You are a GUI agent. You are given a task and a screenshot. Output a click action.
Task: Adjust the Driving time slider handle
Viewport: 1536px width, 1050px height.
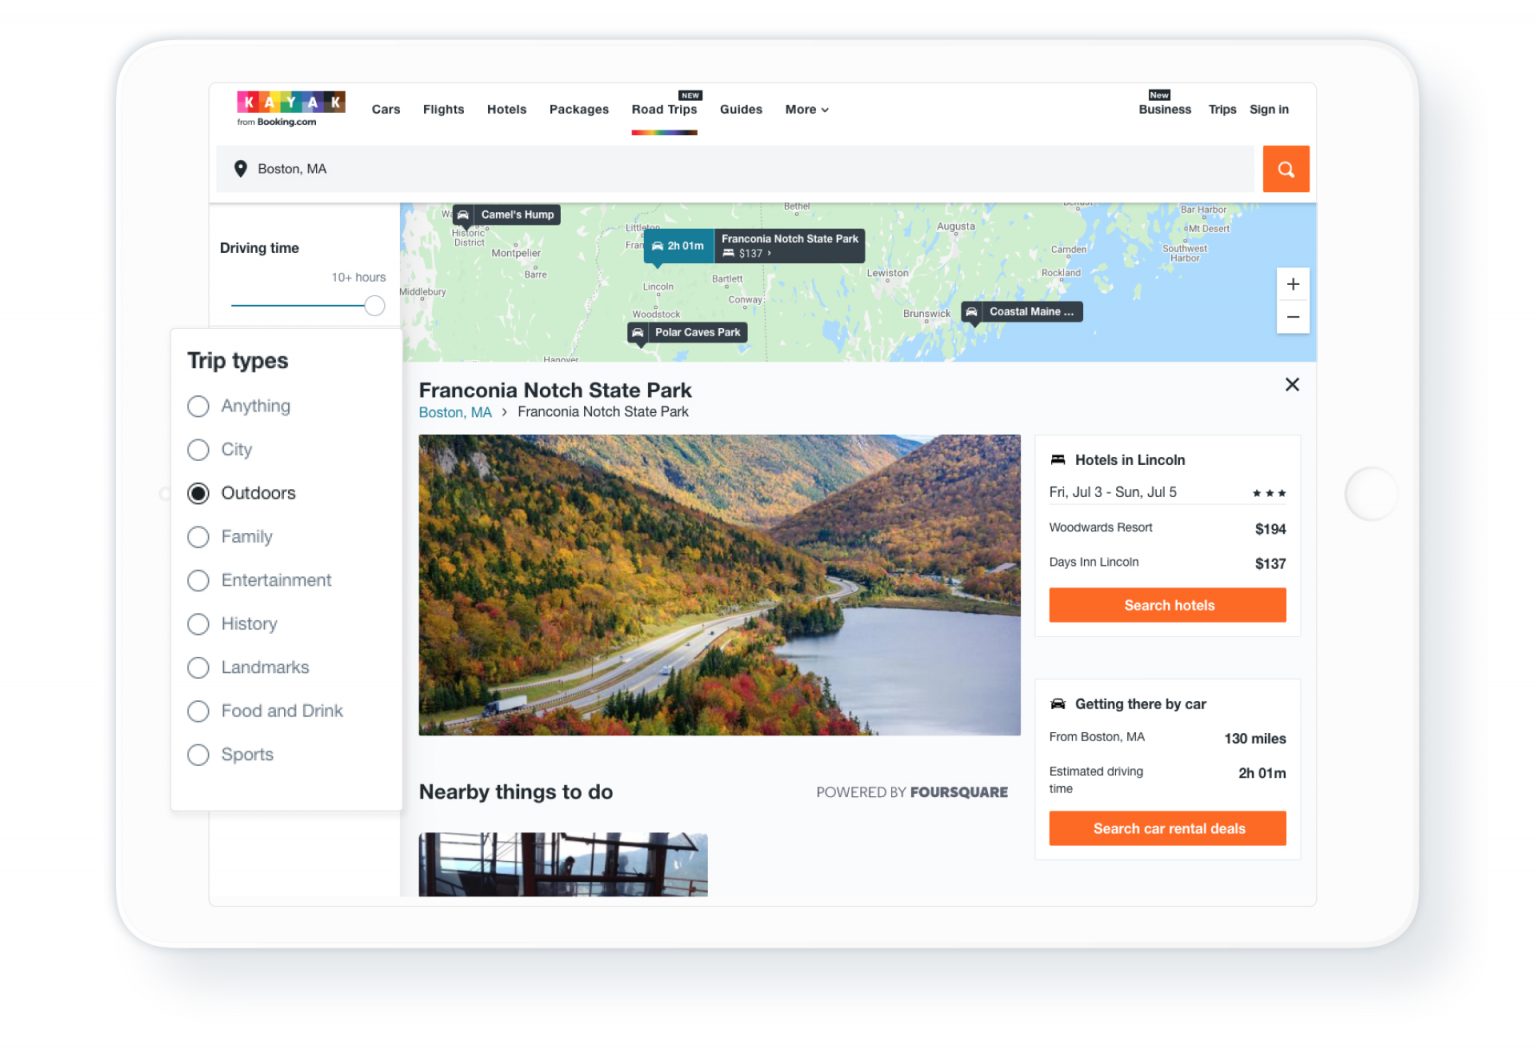tap(374, 305)
